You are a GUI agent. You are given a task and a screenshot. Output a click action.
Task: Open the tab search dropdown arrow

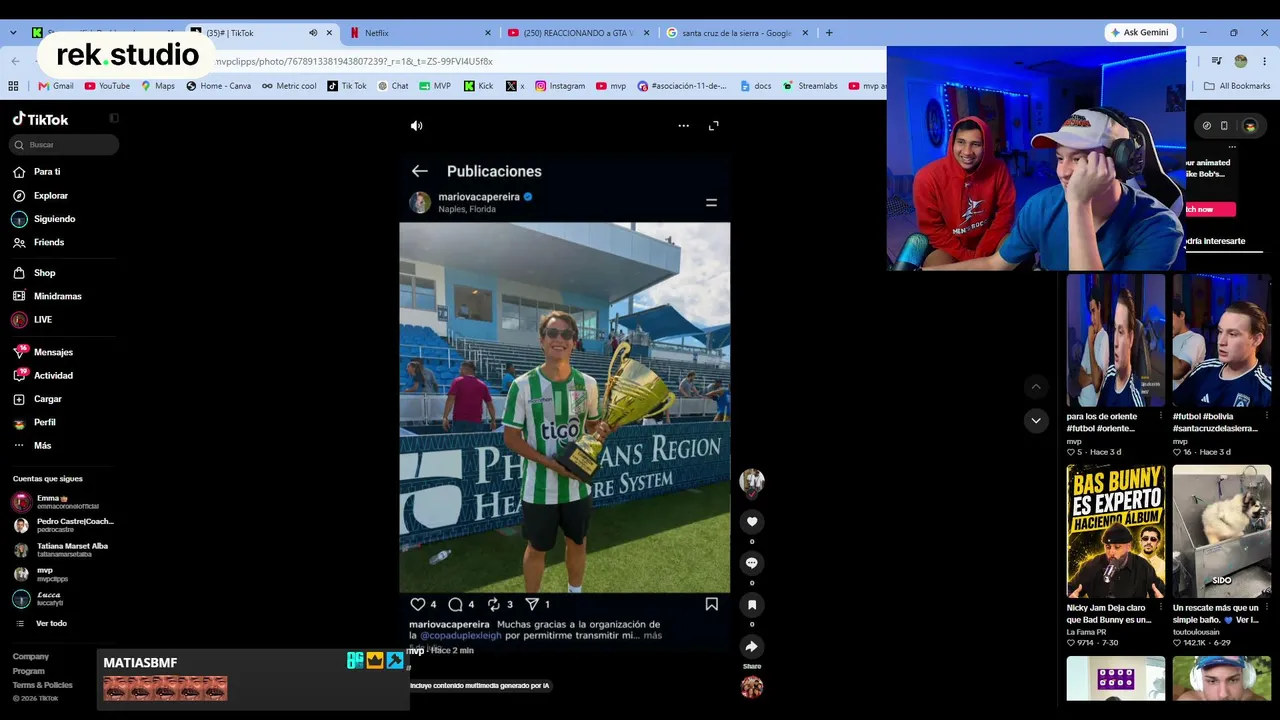(x=13, y=33)
